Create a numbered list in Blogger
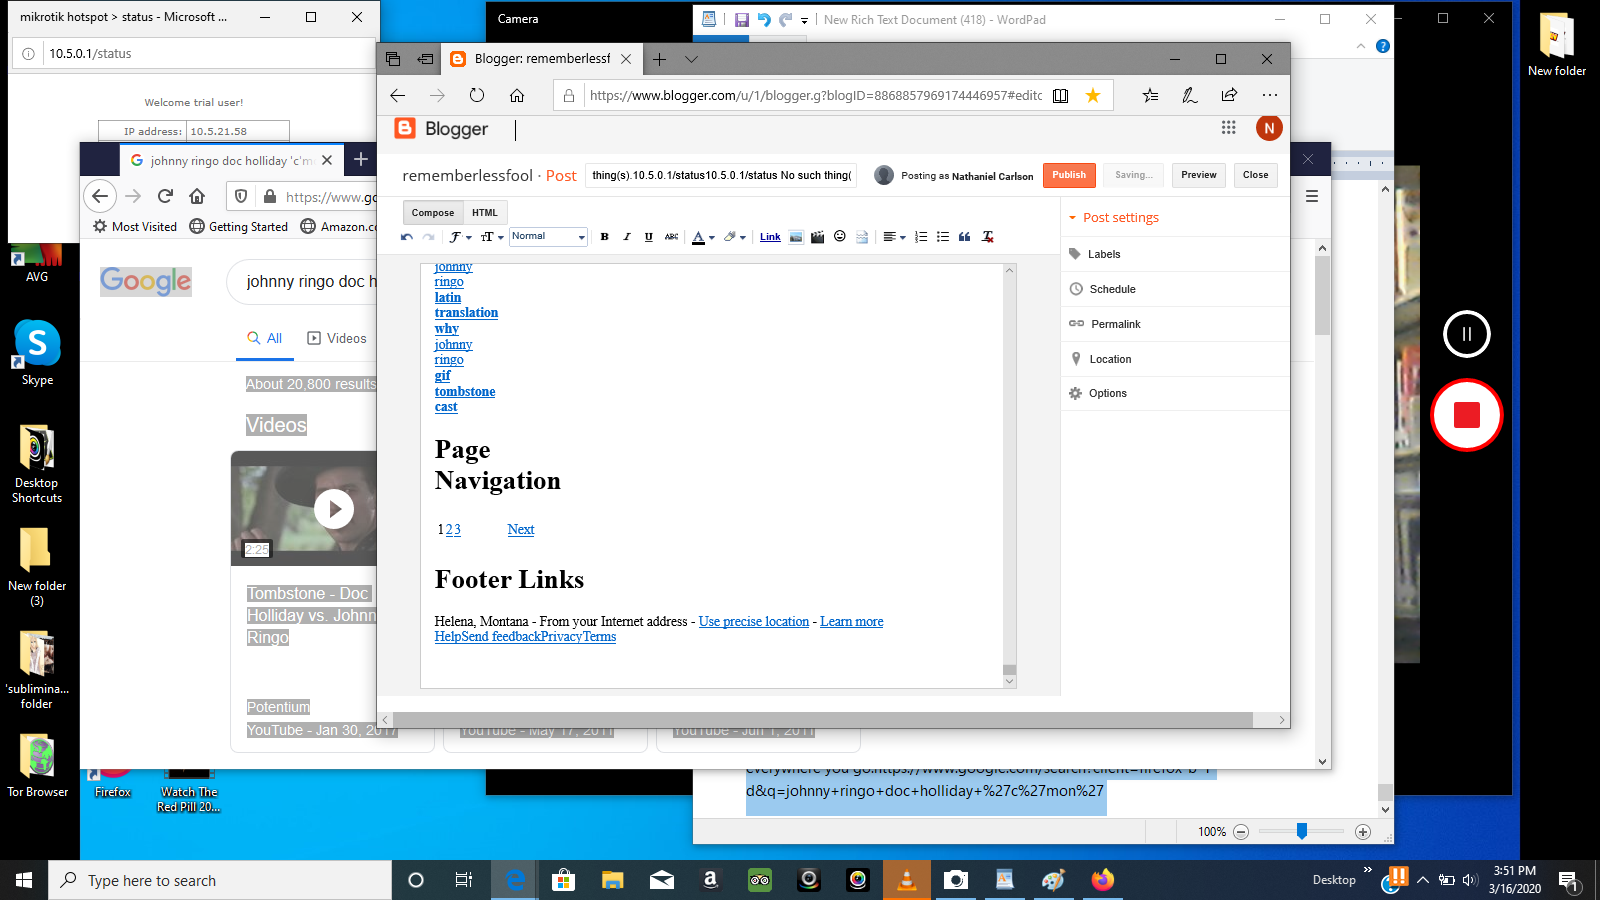The image size is (1600, 900). coord(921,237)
